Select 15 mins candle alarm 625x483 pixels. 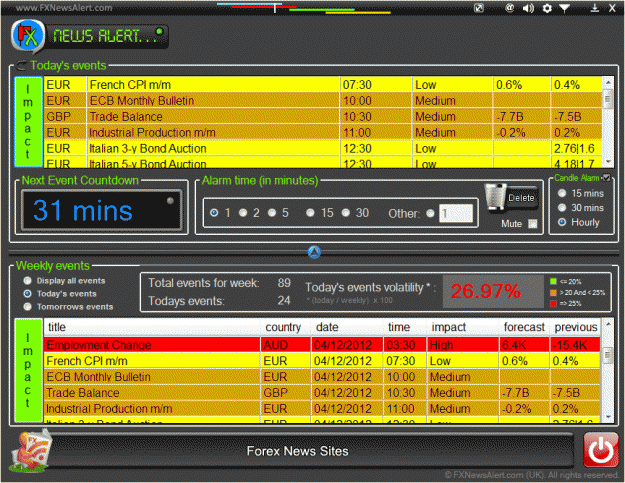point(562,193)
